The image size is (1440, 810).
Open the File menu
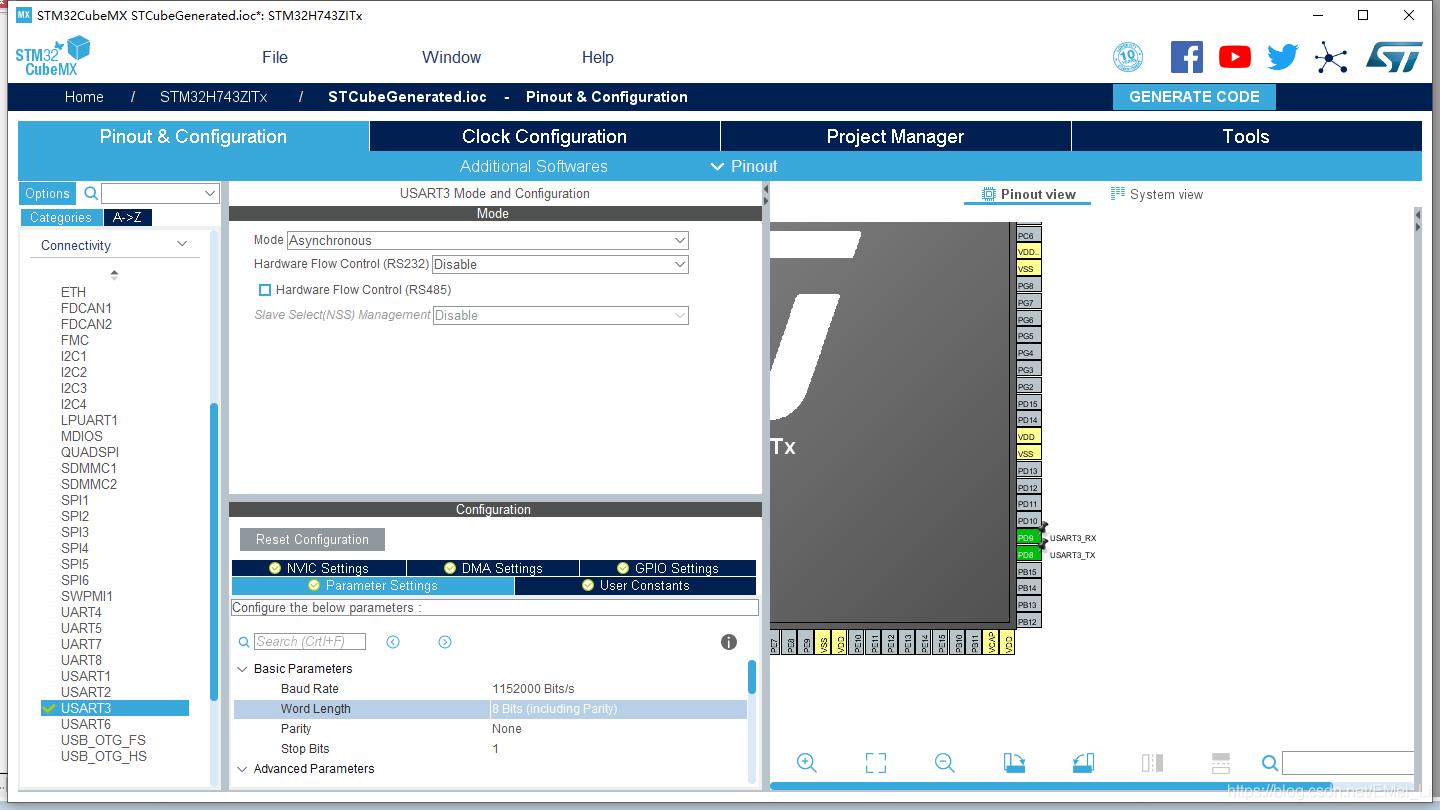coord(275,57)
